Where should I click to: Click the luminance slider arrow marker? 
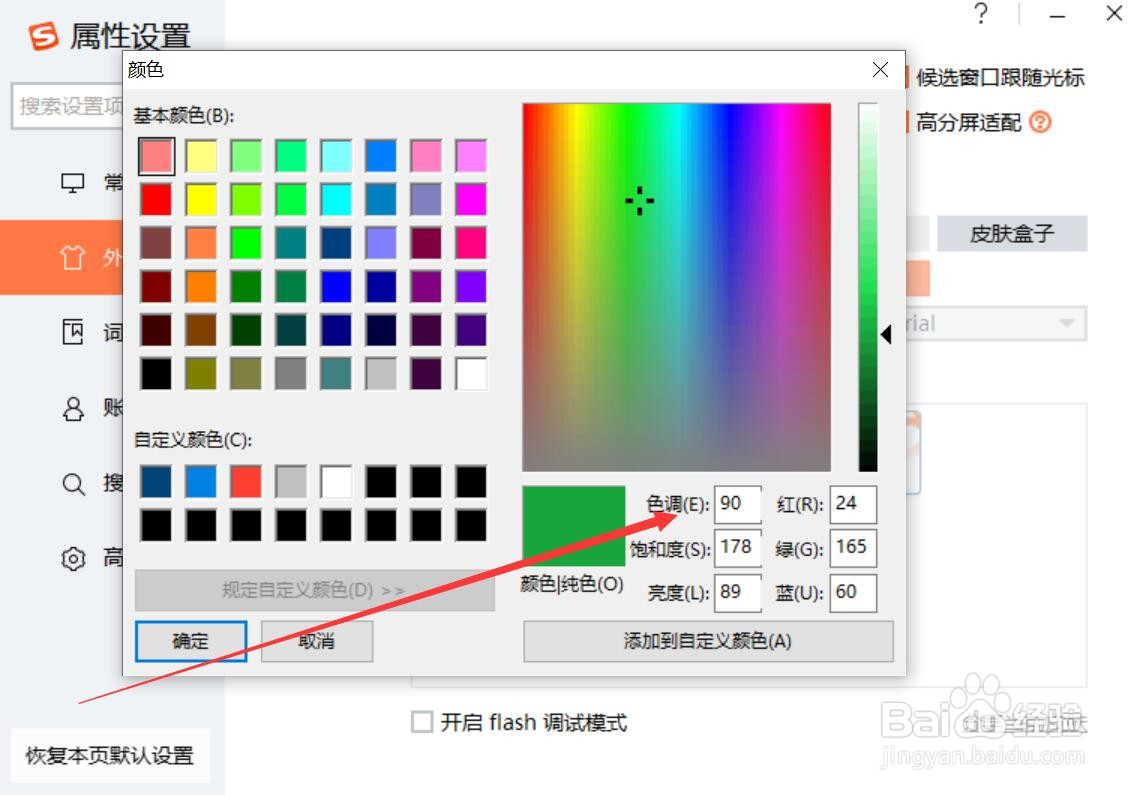[x=886, y=335]
